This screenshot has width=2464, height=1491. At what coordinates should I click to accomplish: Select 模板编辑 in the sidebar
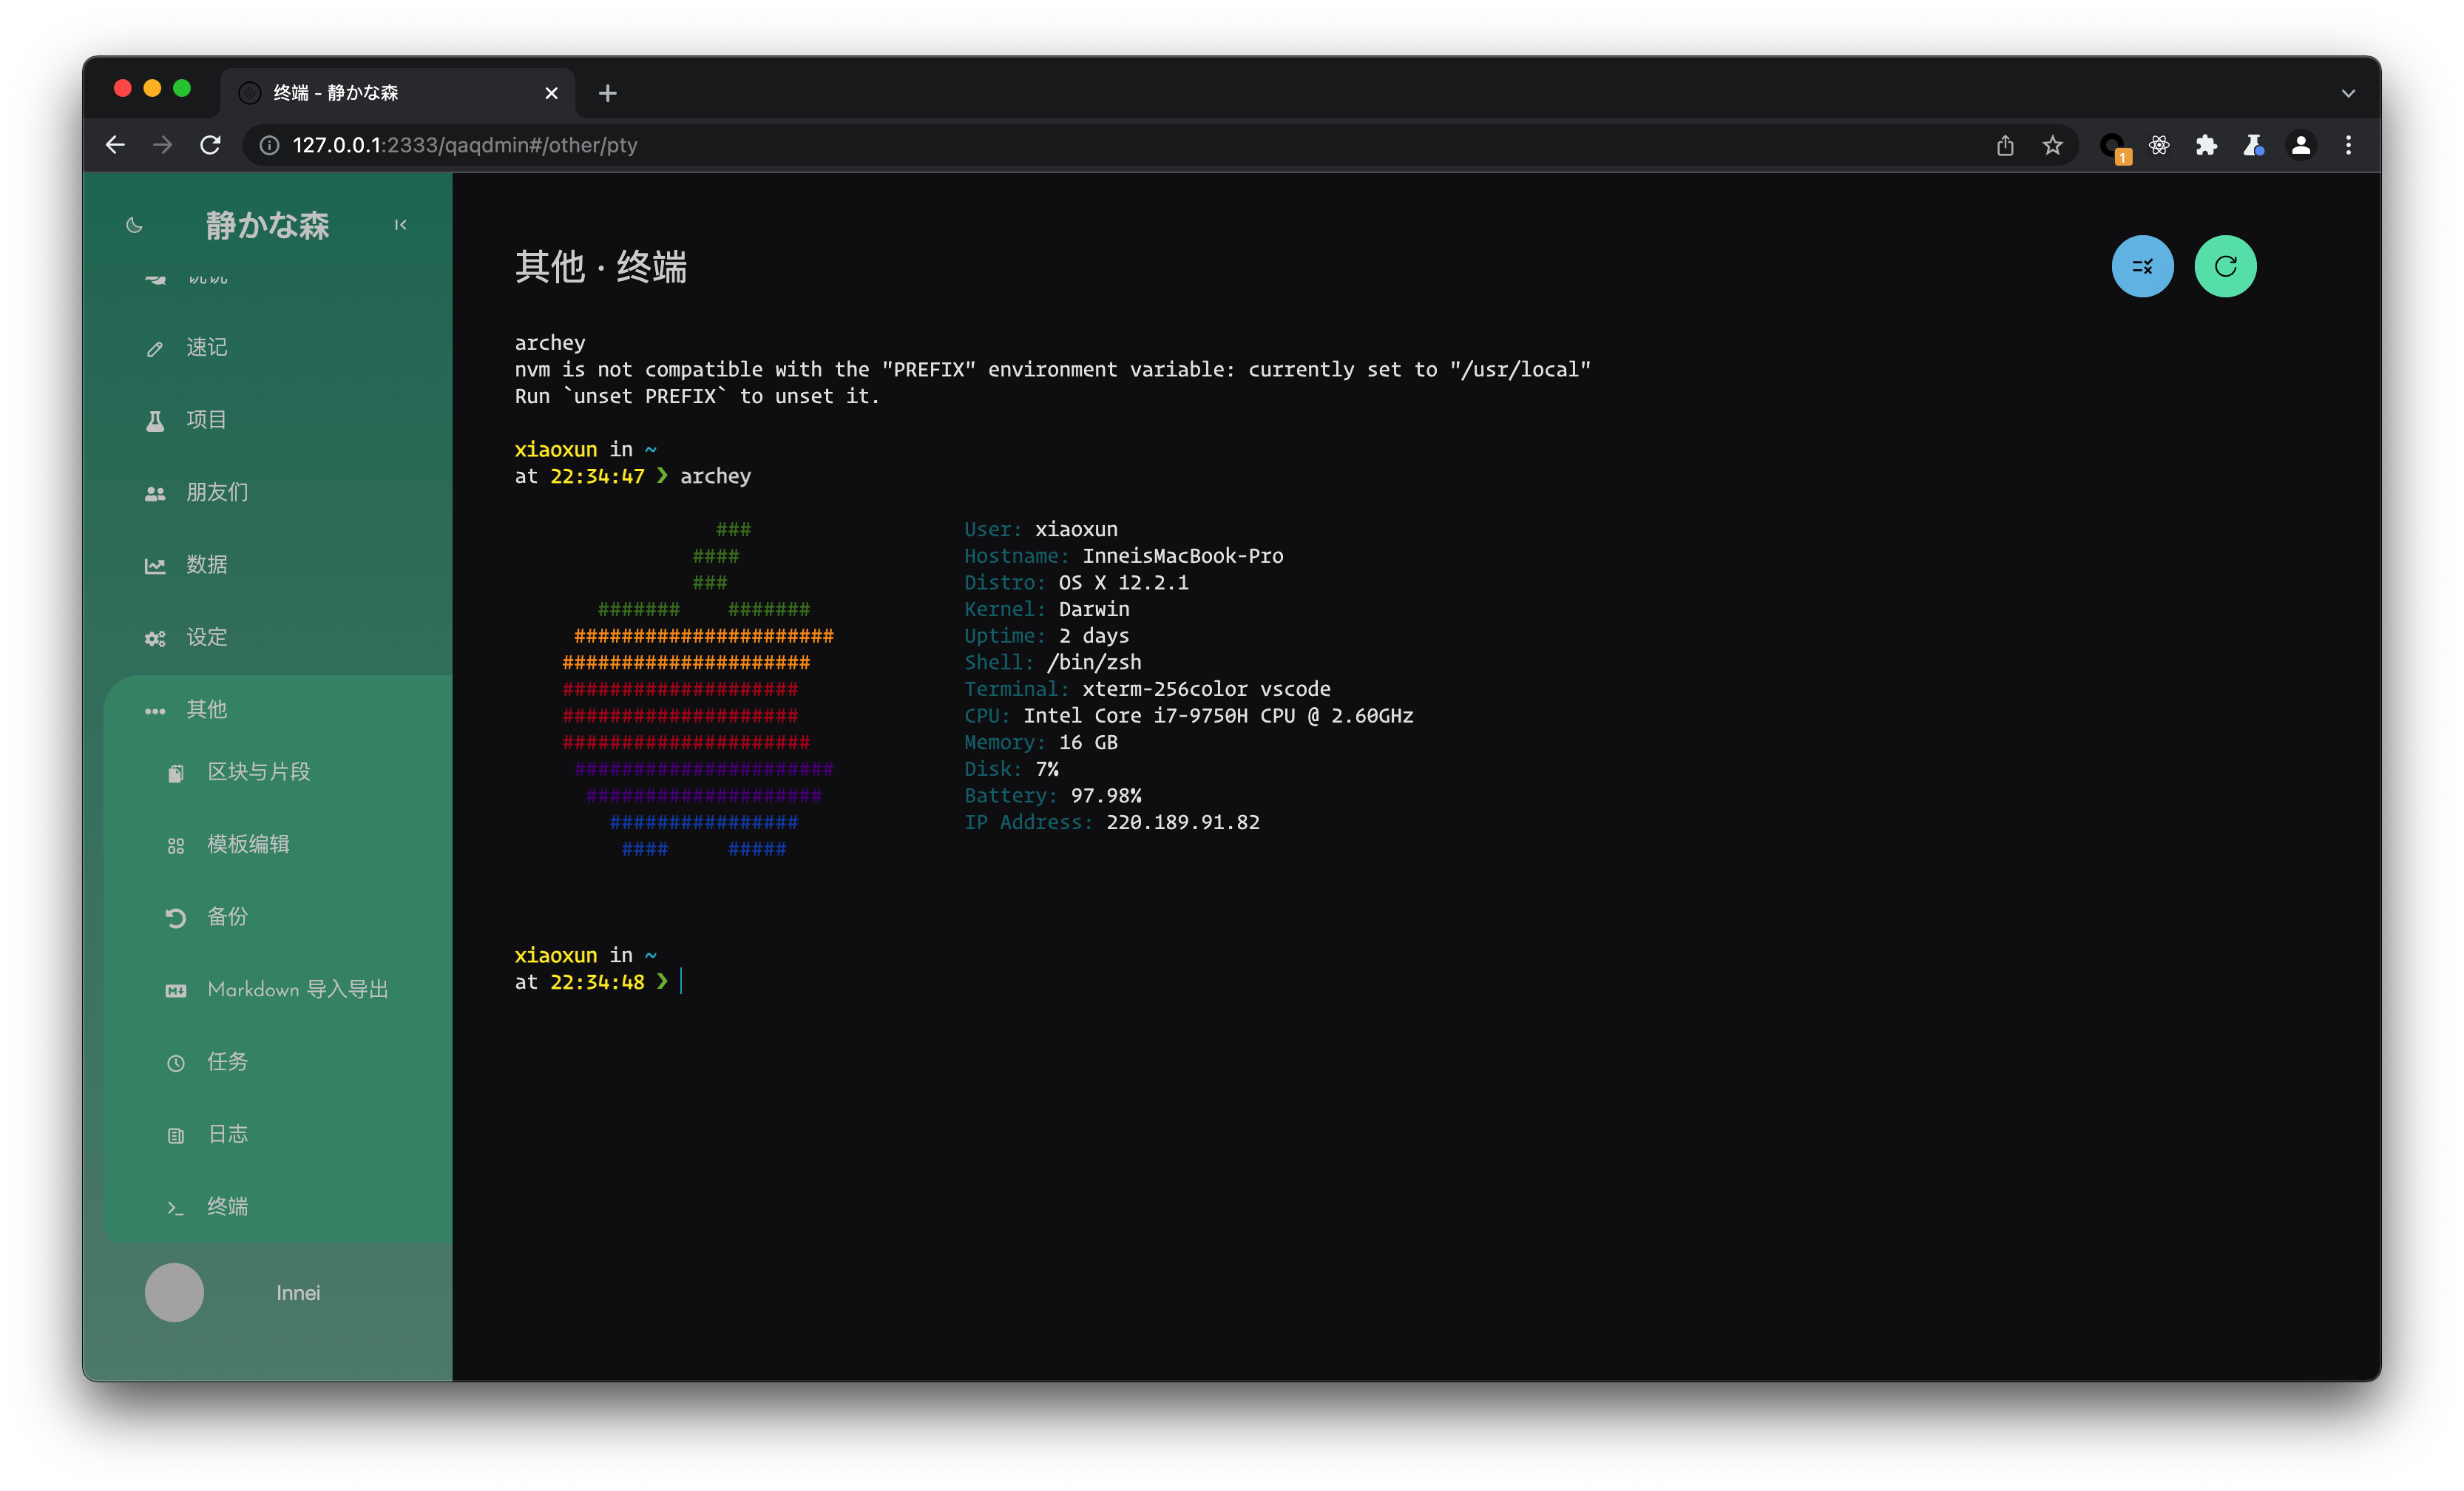point(247,844)
